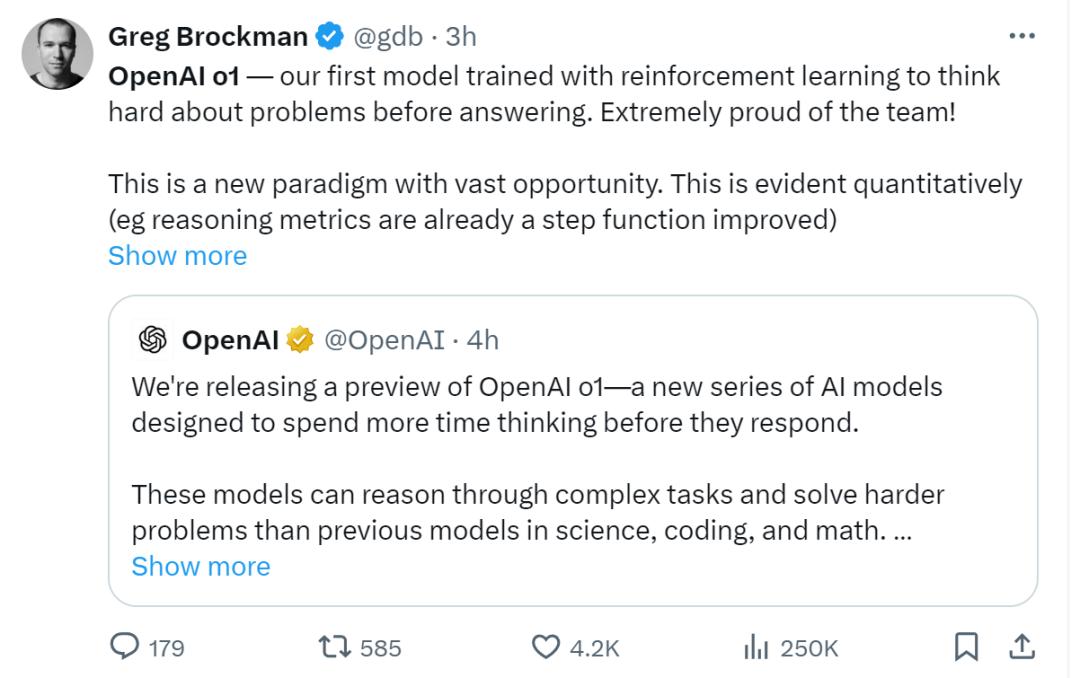Expand Greg Brockman's tweet with Show more

pyautogui.click(x=177, y=256)
